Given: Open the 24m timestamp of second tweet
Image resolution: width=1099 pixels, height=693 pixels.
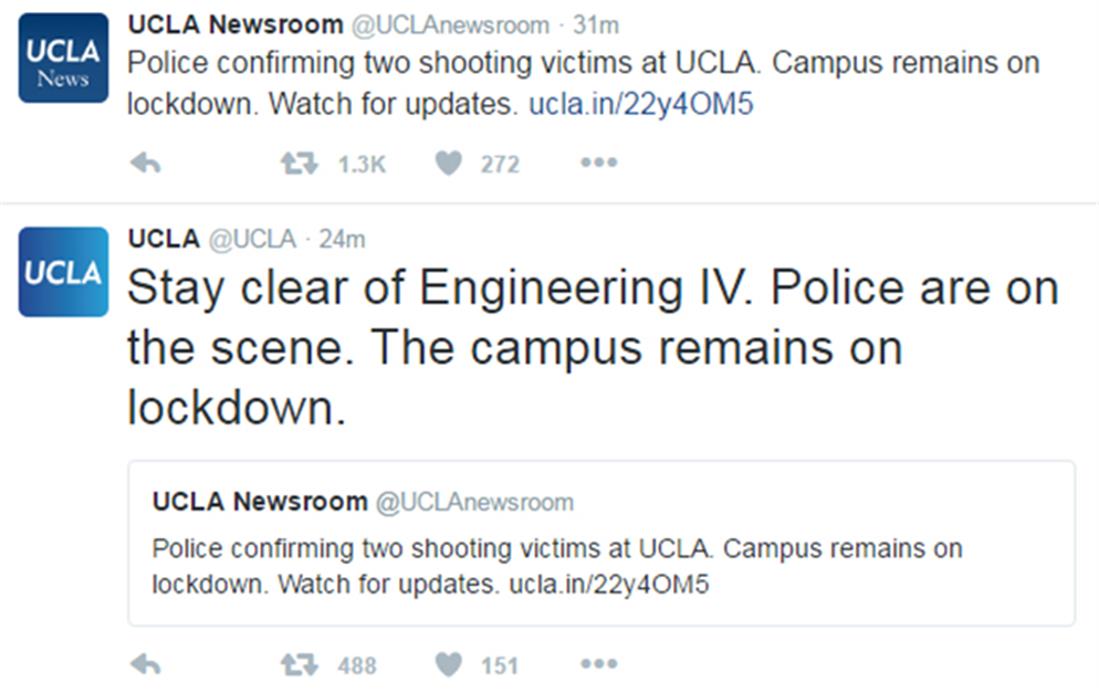Looking at the screenshot, I should [x=342, y=239].
